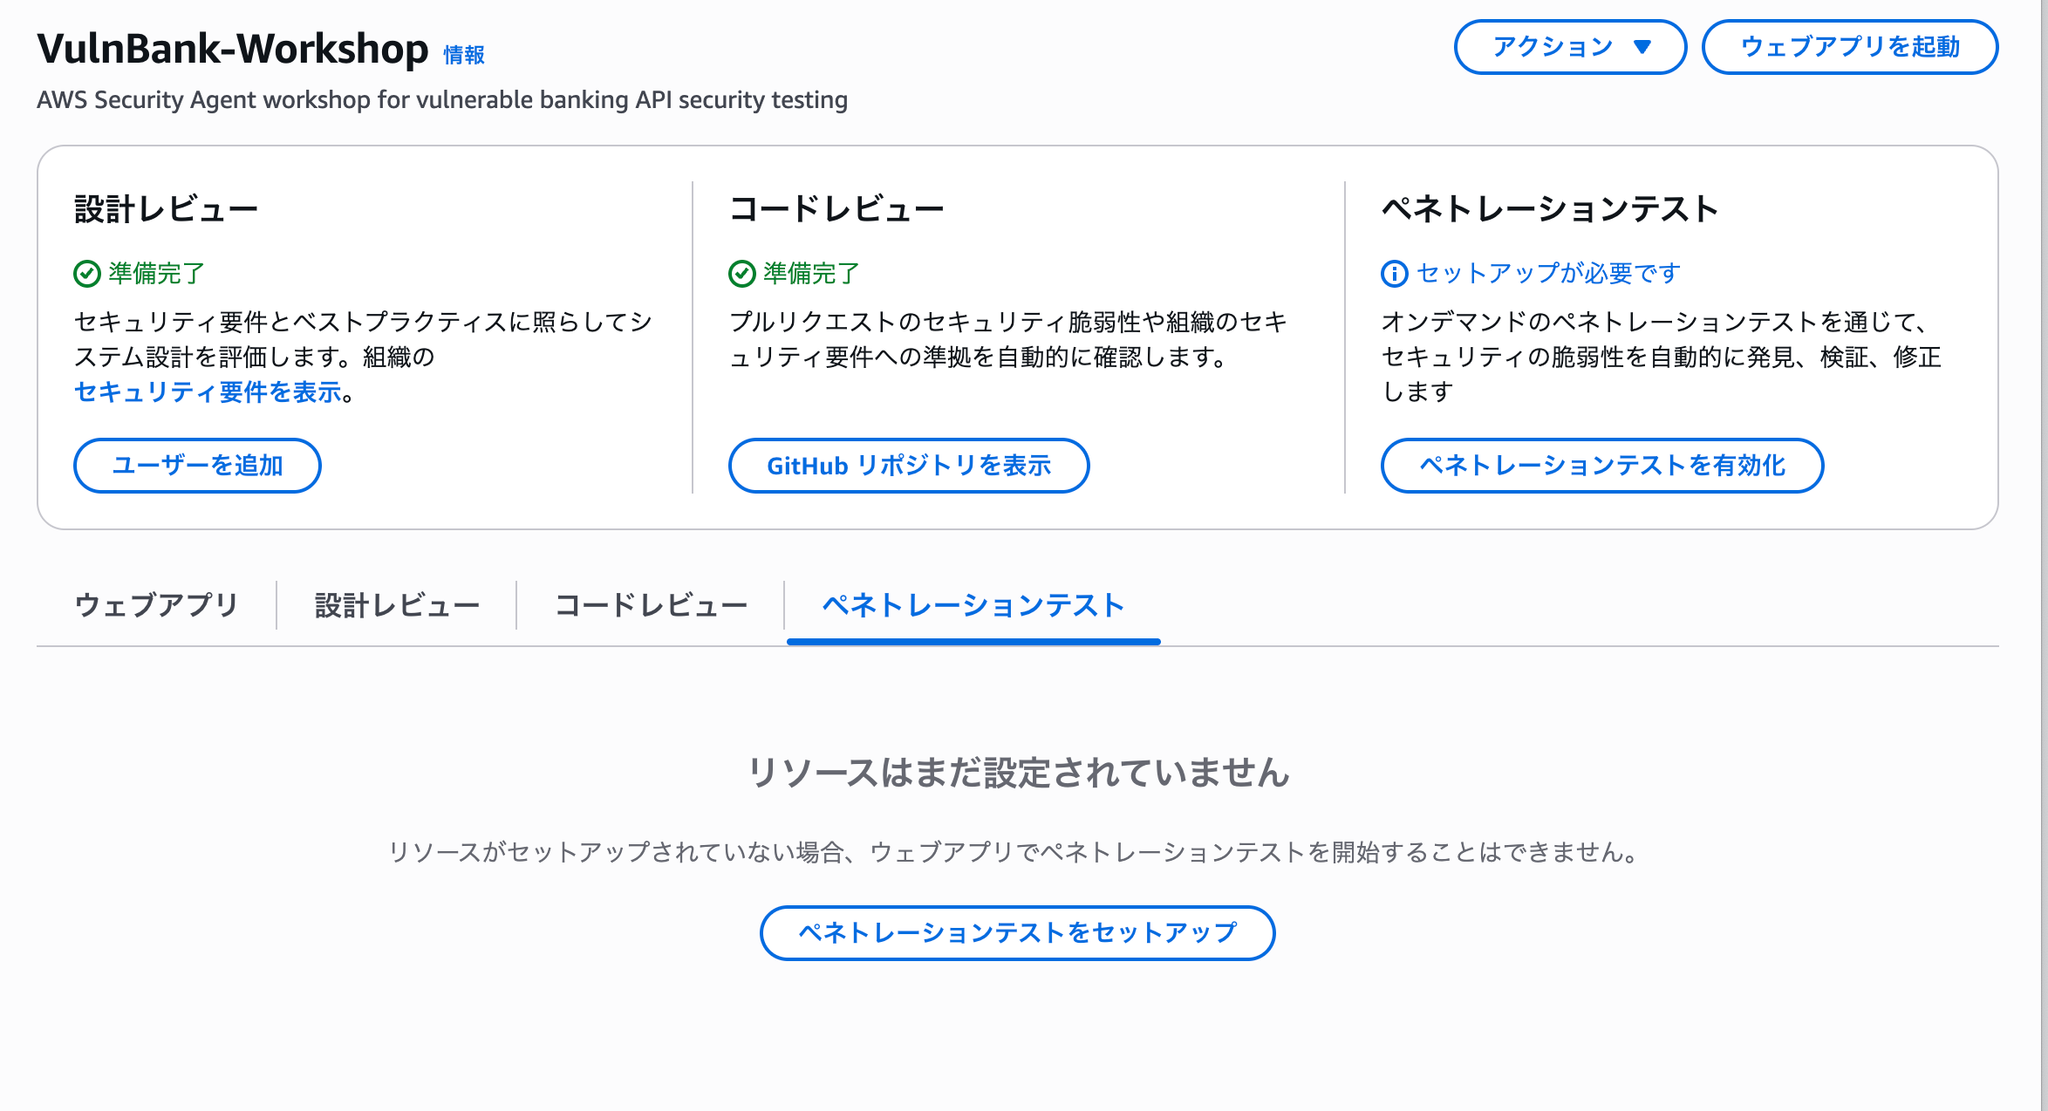Click the セットアップが必要です status text

point(1548,273)
